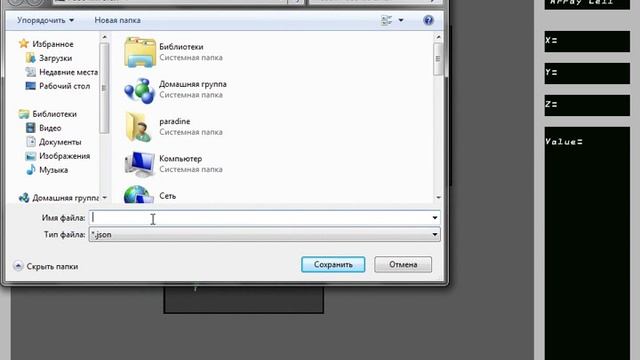The width and height of the screenshot is (640, 360).
Task: Click the navigation pane scrollbar thumb
Action: (x=104, y=88)
